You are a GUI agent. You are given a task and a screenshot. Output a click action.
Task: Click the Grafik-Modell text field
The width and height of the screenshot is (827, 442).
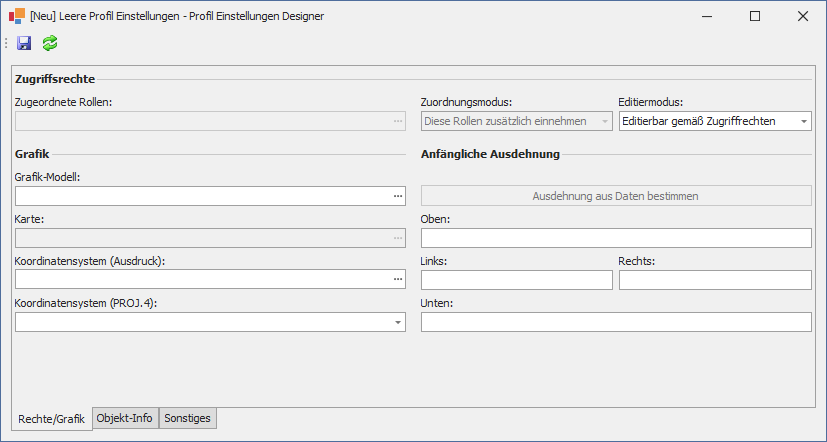pos(200,196)
